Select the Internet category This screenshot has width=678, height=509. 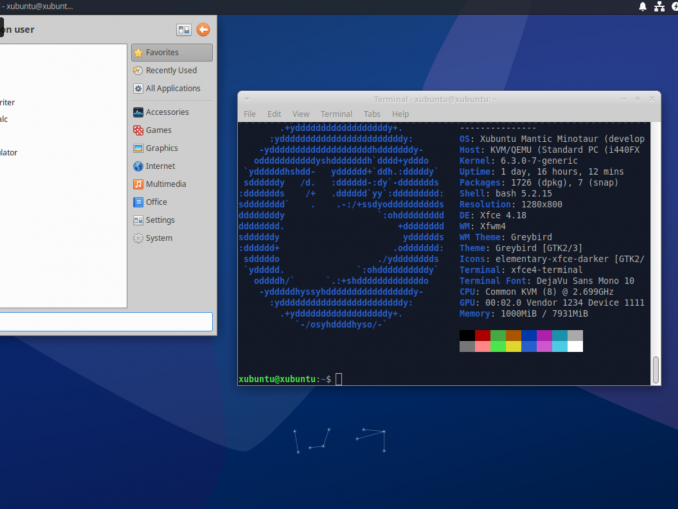point(160,166)
